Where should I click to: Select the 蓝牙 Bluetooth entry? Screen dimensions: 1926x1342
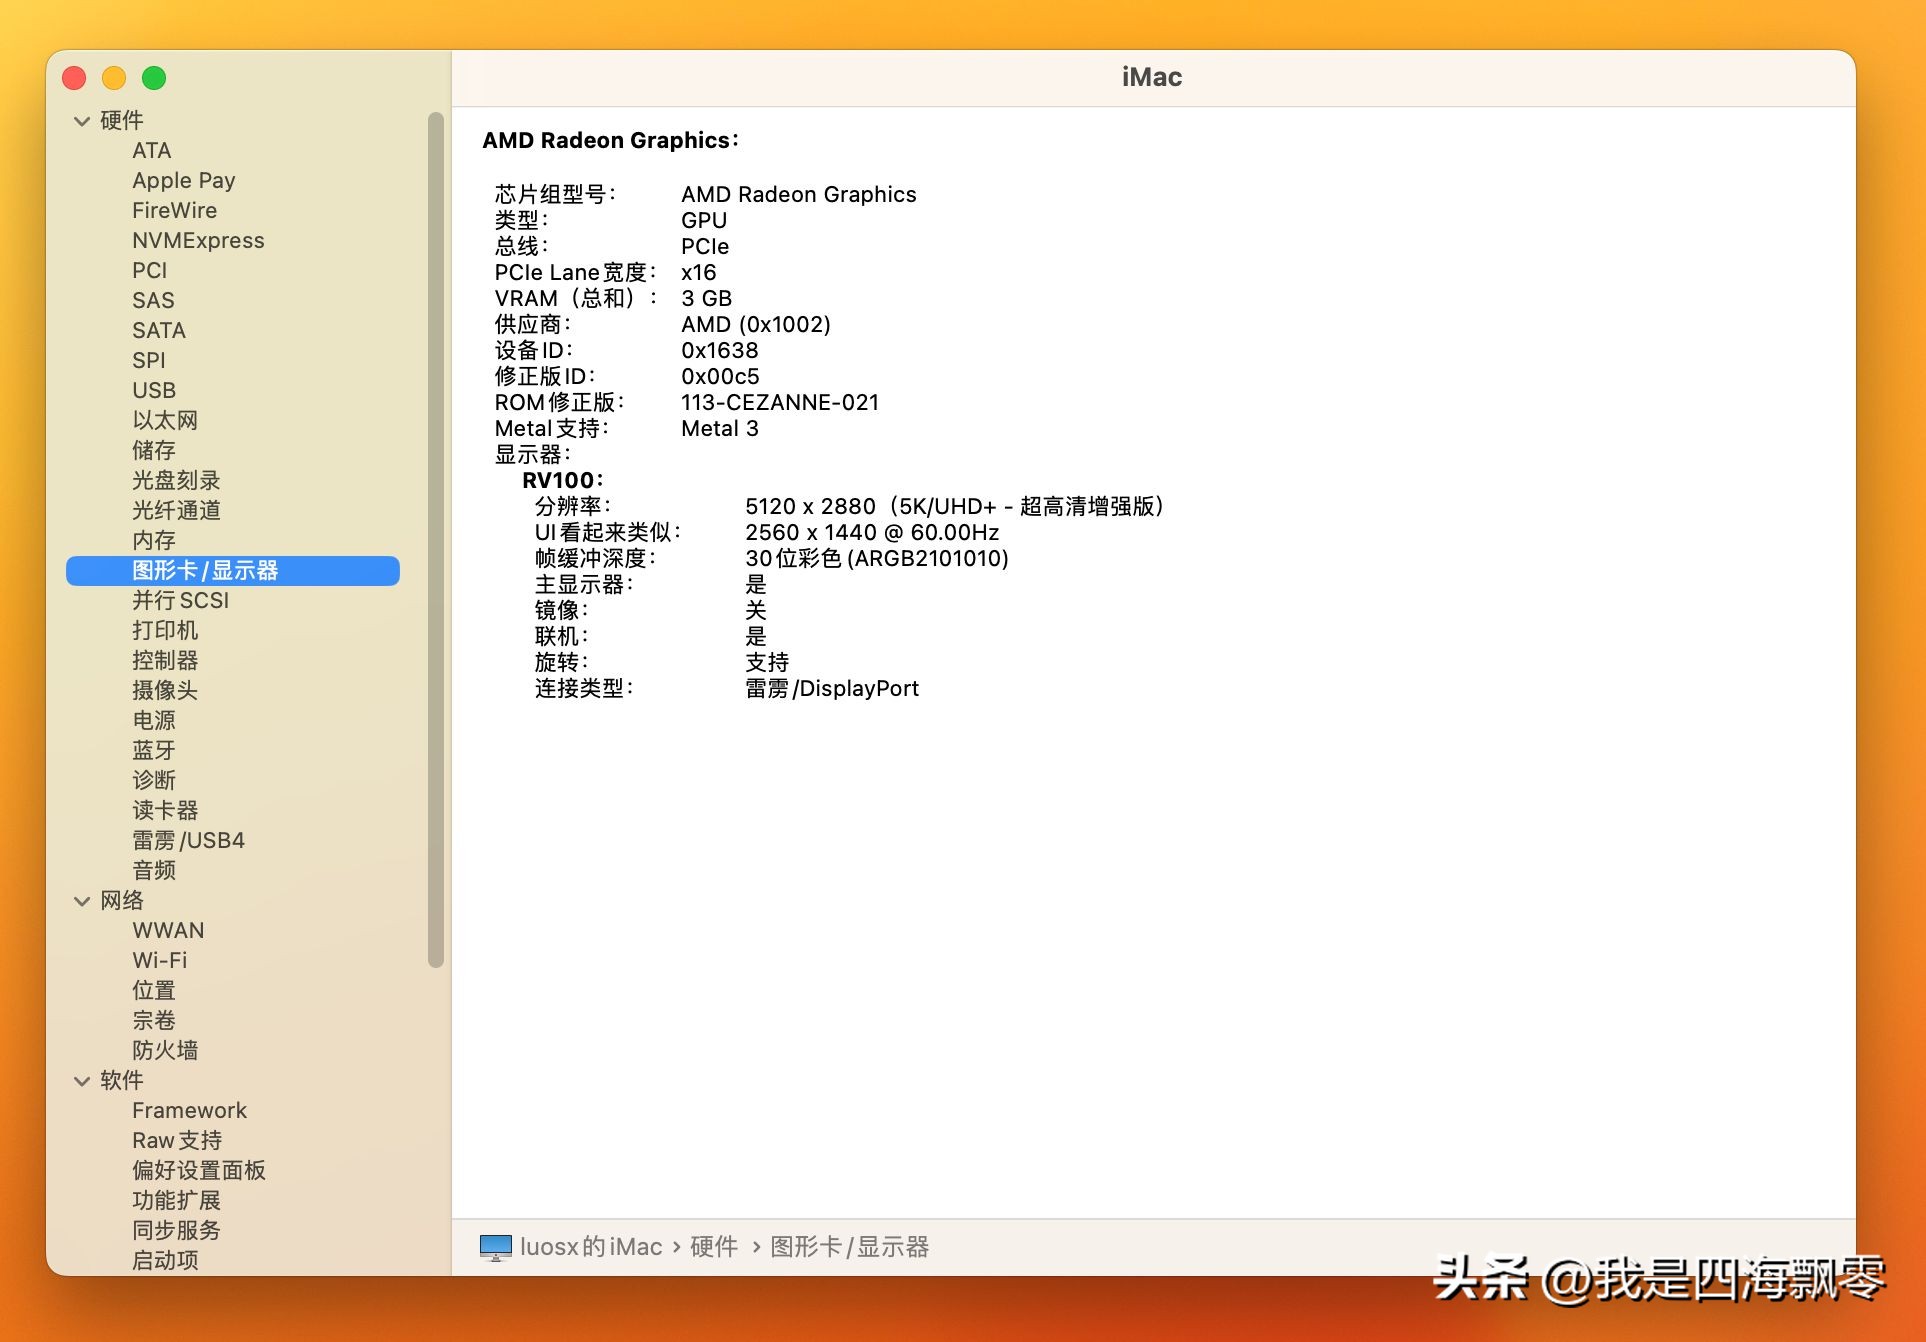(153, 751)
